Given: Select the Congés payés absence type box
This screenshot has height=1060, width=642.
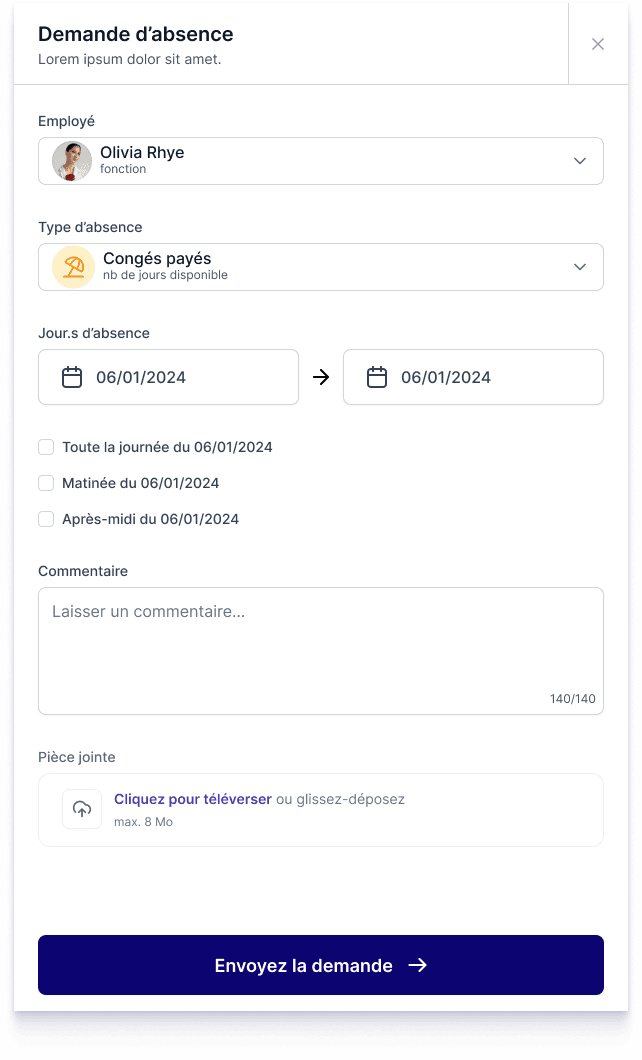Looking at the screenshot, I should click(x=320, y=267).
